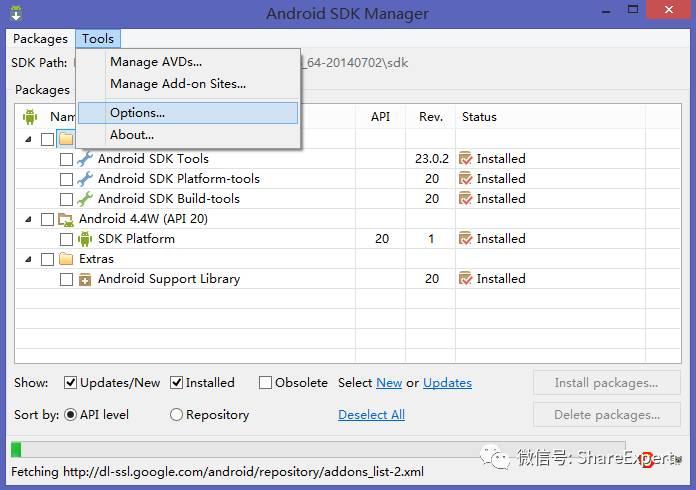Enable the Obsolete checkbox
Viewport: 696px width, 490px height.
point(266,382)
